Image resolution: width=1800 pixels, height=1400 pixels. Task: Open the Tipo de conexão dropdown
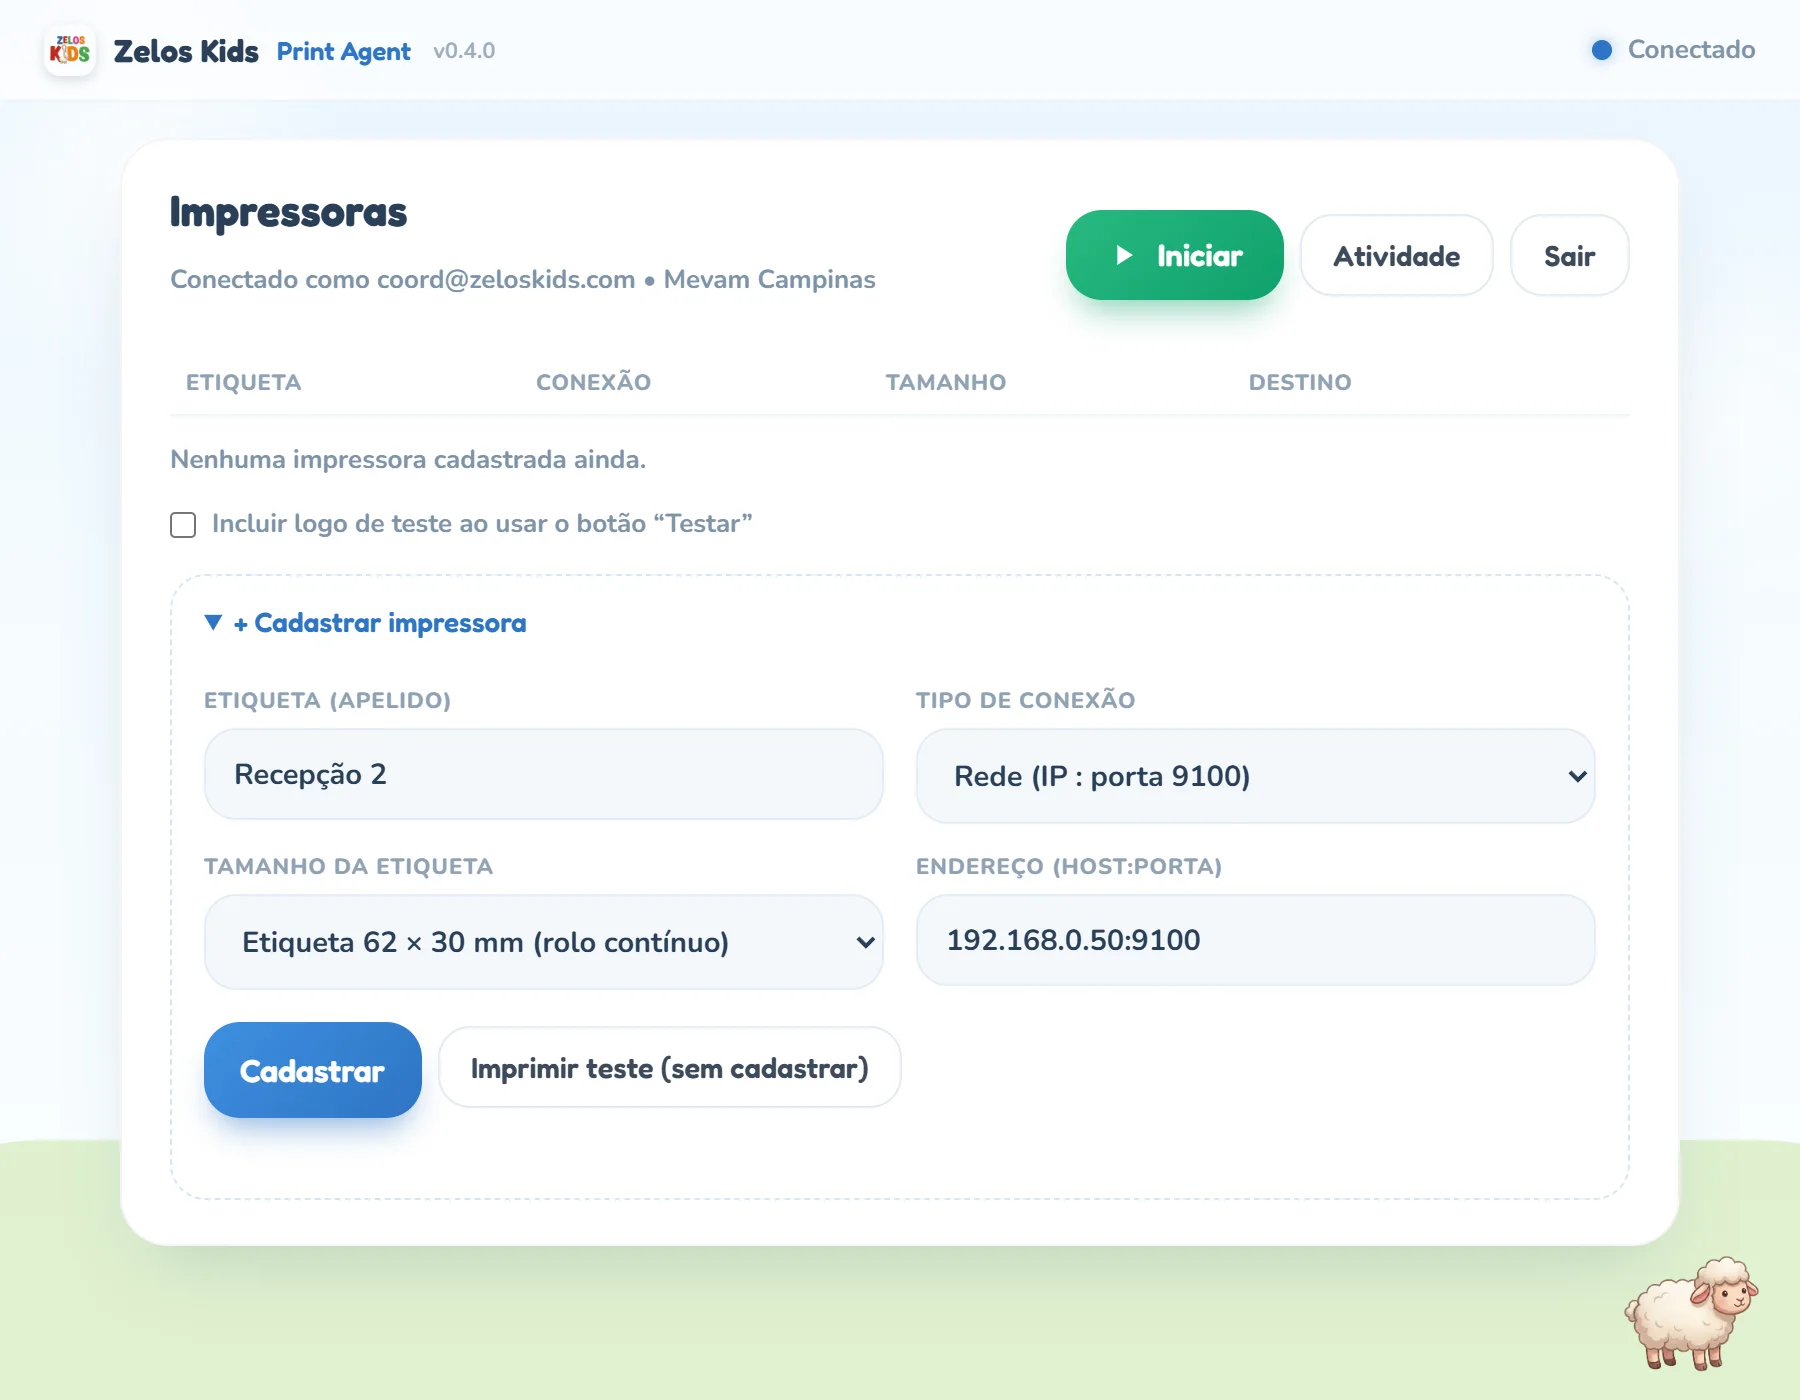pyautogui.click(x=1255, y=776)
